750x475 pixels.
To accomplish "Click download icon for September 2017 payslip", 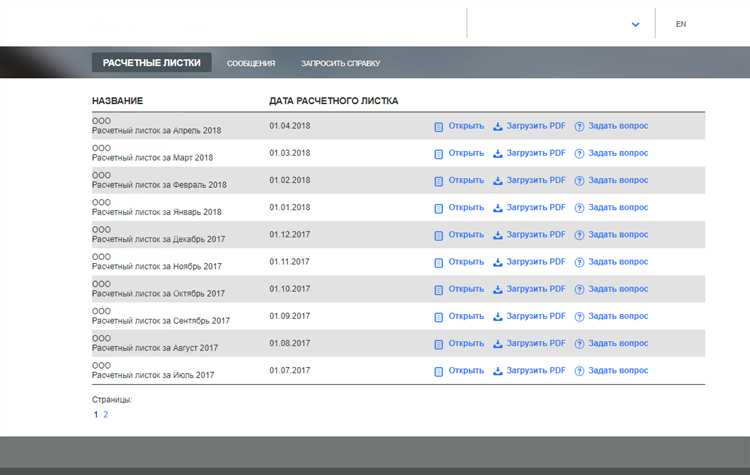I will tap(497, 316).
